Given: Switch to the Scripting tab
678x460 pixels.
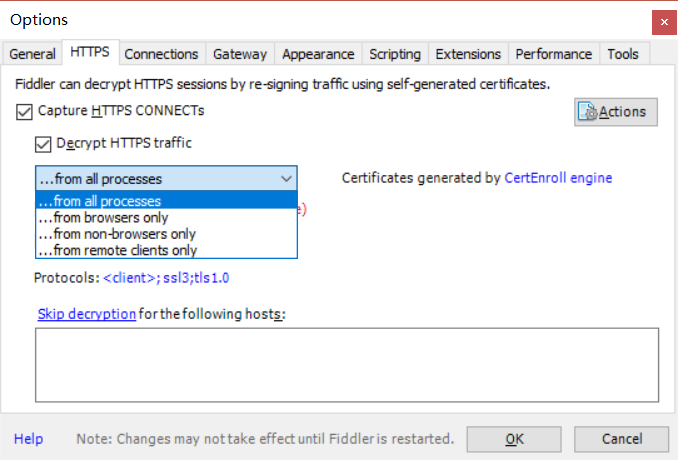Looking at the screenshot, I should coord(394,54).
